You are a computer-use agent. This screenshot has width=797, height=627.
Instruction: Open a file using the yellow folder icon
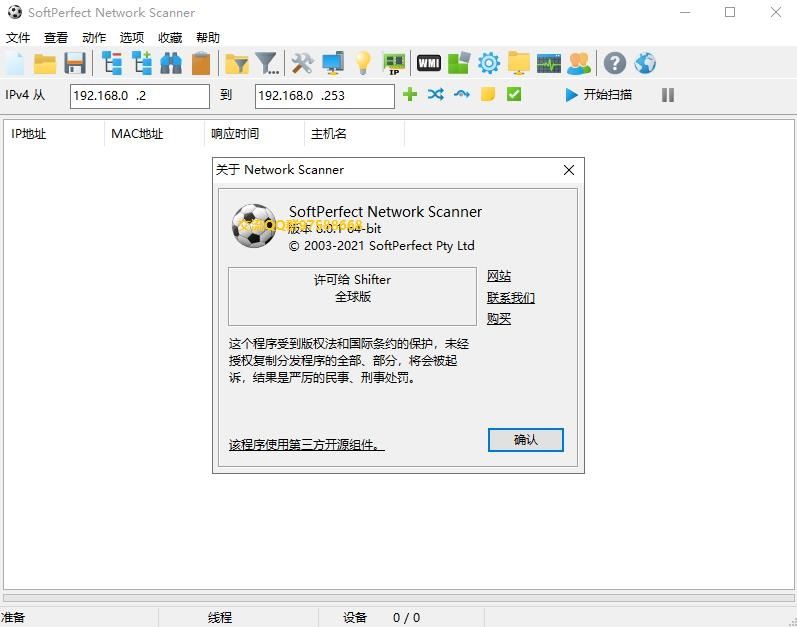coord(45,64)
